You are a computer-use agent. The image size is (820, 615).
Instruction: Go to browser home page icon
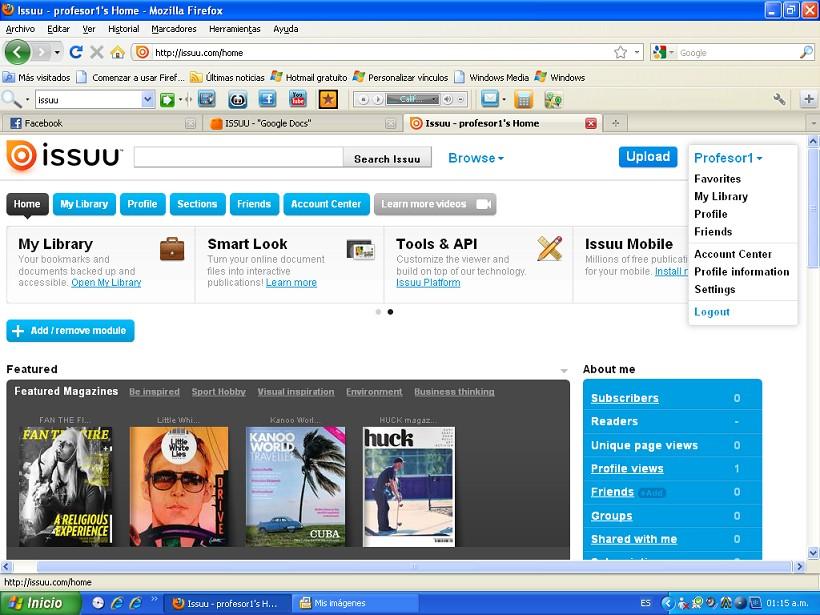(118, 52)
